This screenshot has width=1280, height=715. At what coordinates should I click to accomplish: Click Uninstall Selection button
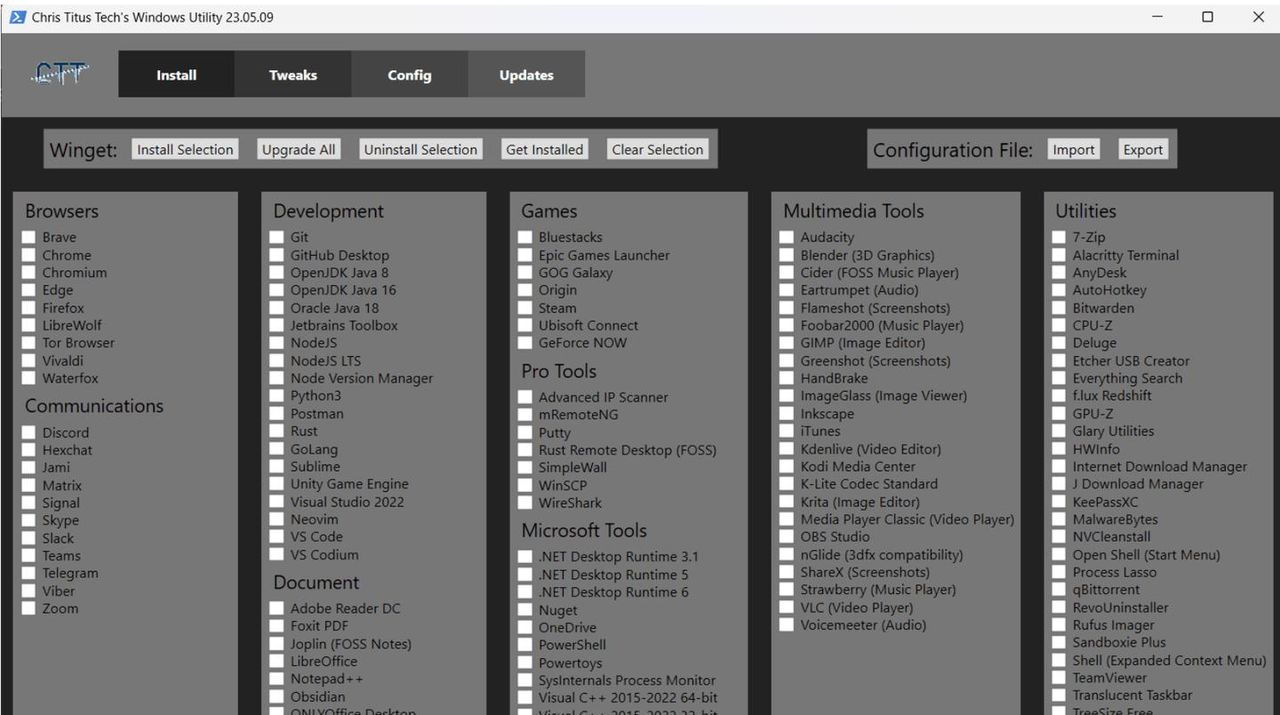420,150
